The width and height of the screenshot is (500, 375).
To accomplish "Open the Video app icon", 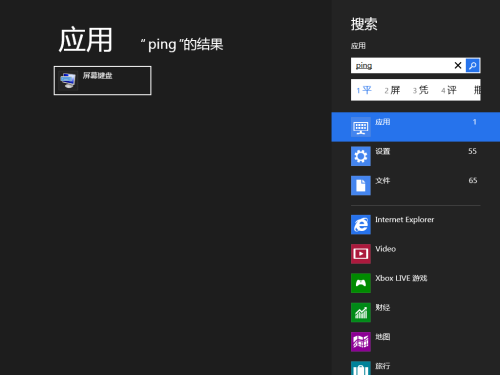I will coord(361,254).
